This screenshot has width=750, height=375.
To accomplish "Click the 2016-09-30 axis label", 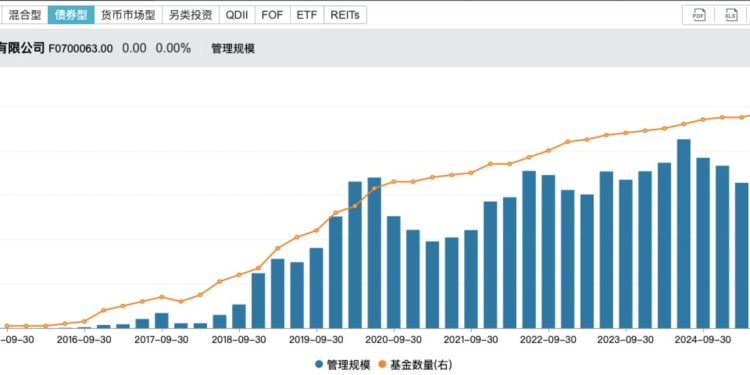I will coord(84,340).
